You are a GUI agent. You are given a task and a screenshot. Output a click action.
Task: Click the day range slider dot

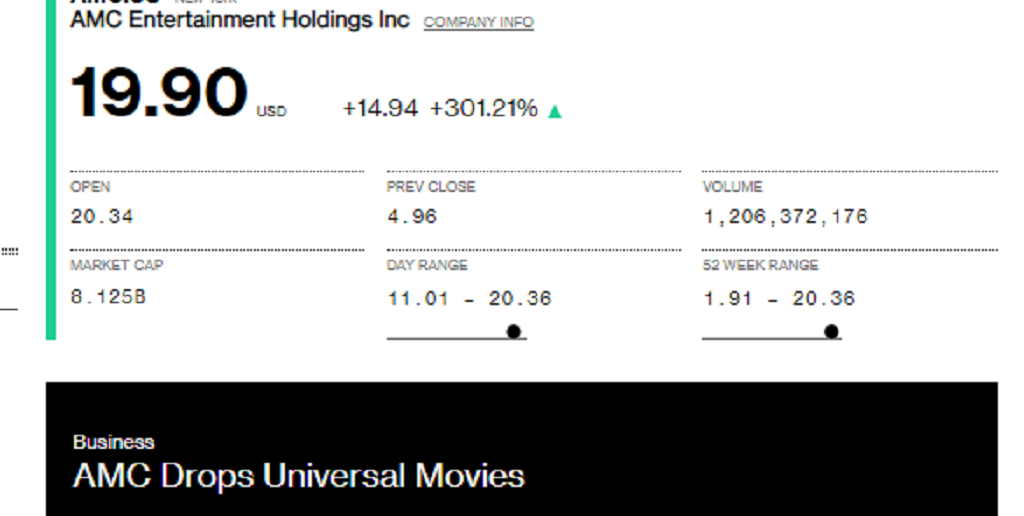tap(514, 332)
